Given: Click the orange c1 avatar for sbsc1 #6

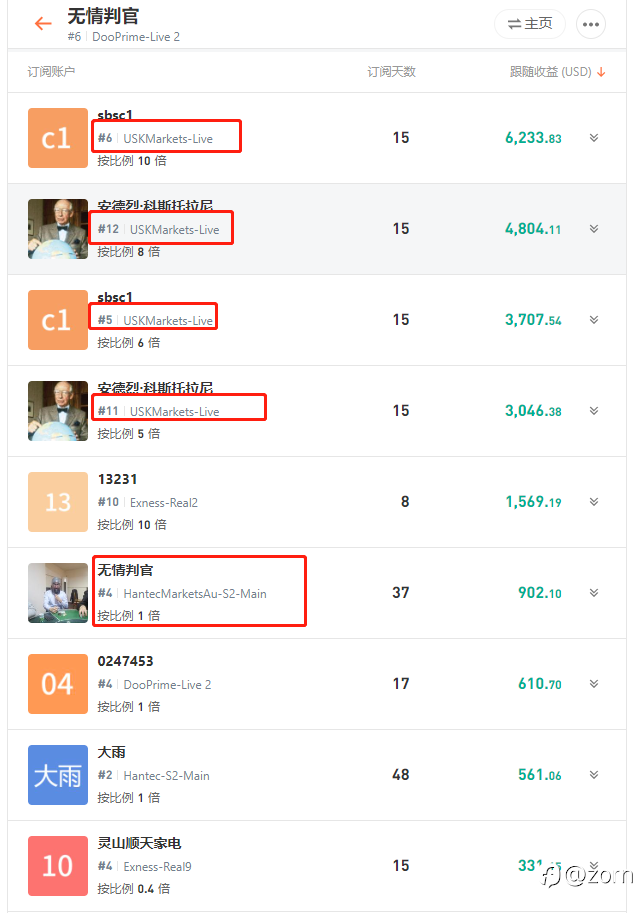Looking at the screenshot, I should (58, 138).
